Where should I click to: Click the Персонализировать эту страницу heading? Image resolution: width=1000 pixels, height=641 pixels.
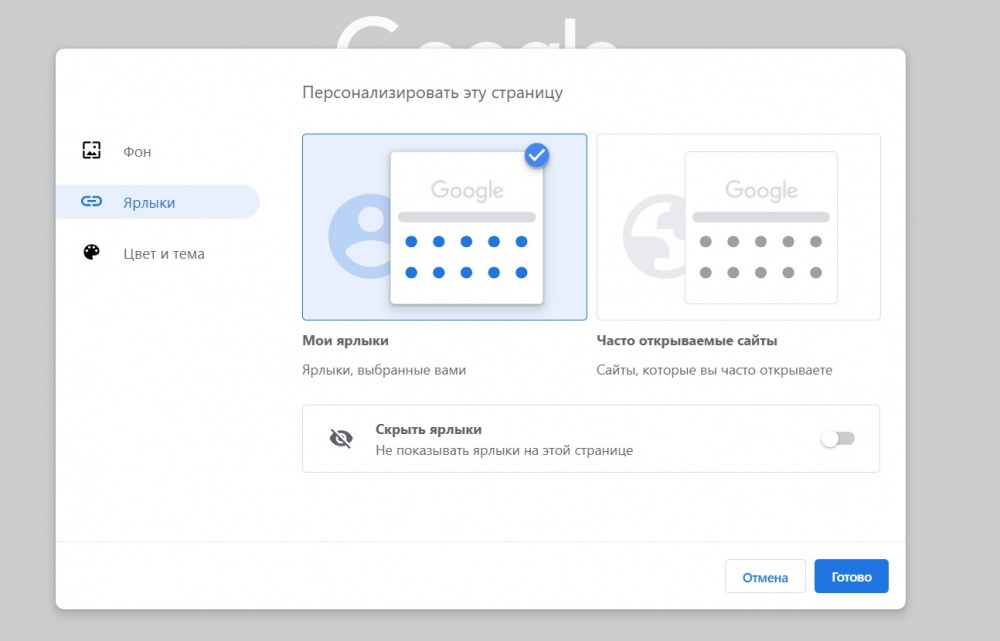(432, 93)
